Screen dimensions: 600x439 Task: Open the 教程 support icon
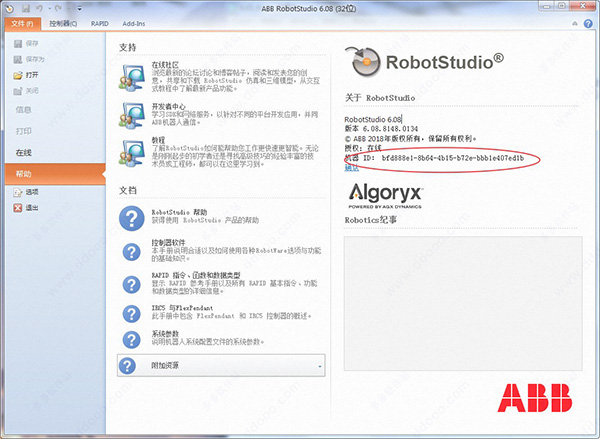point(132,153)
